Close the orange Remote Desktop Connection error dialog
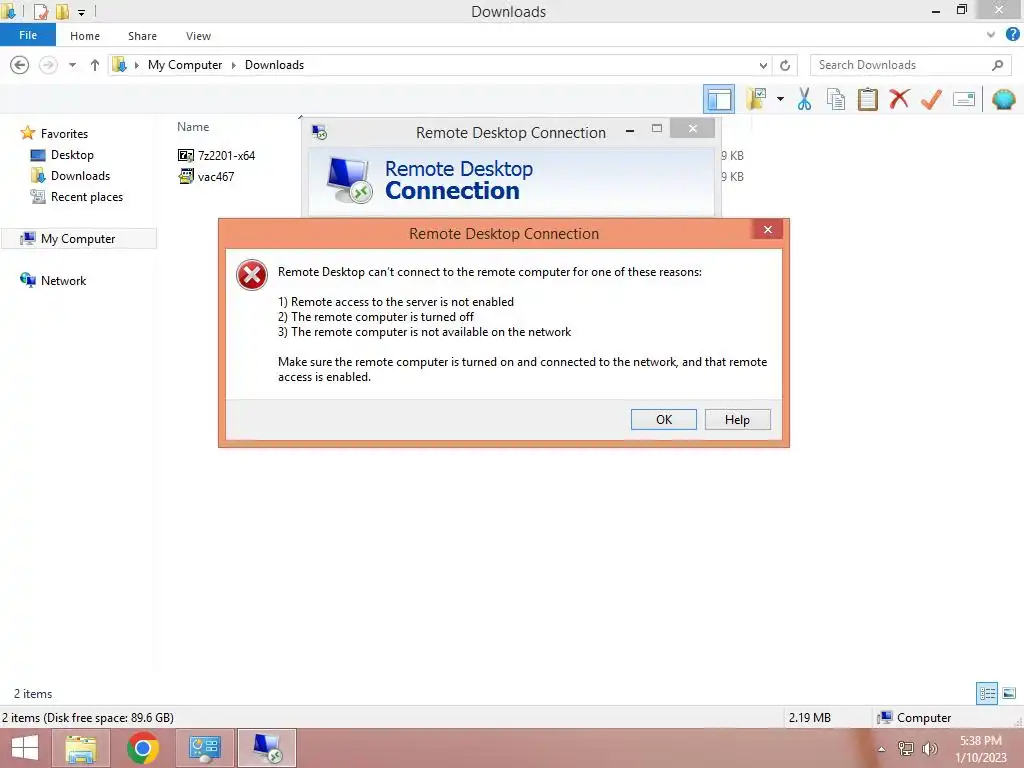Image resolution: width=1024 pixels, height=768 pixels. click(767, 229)
